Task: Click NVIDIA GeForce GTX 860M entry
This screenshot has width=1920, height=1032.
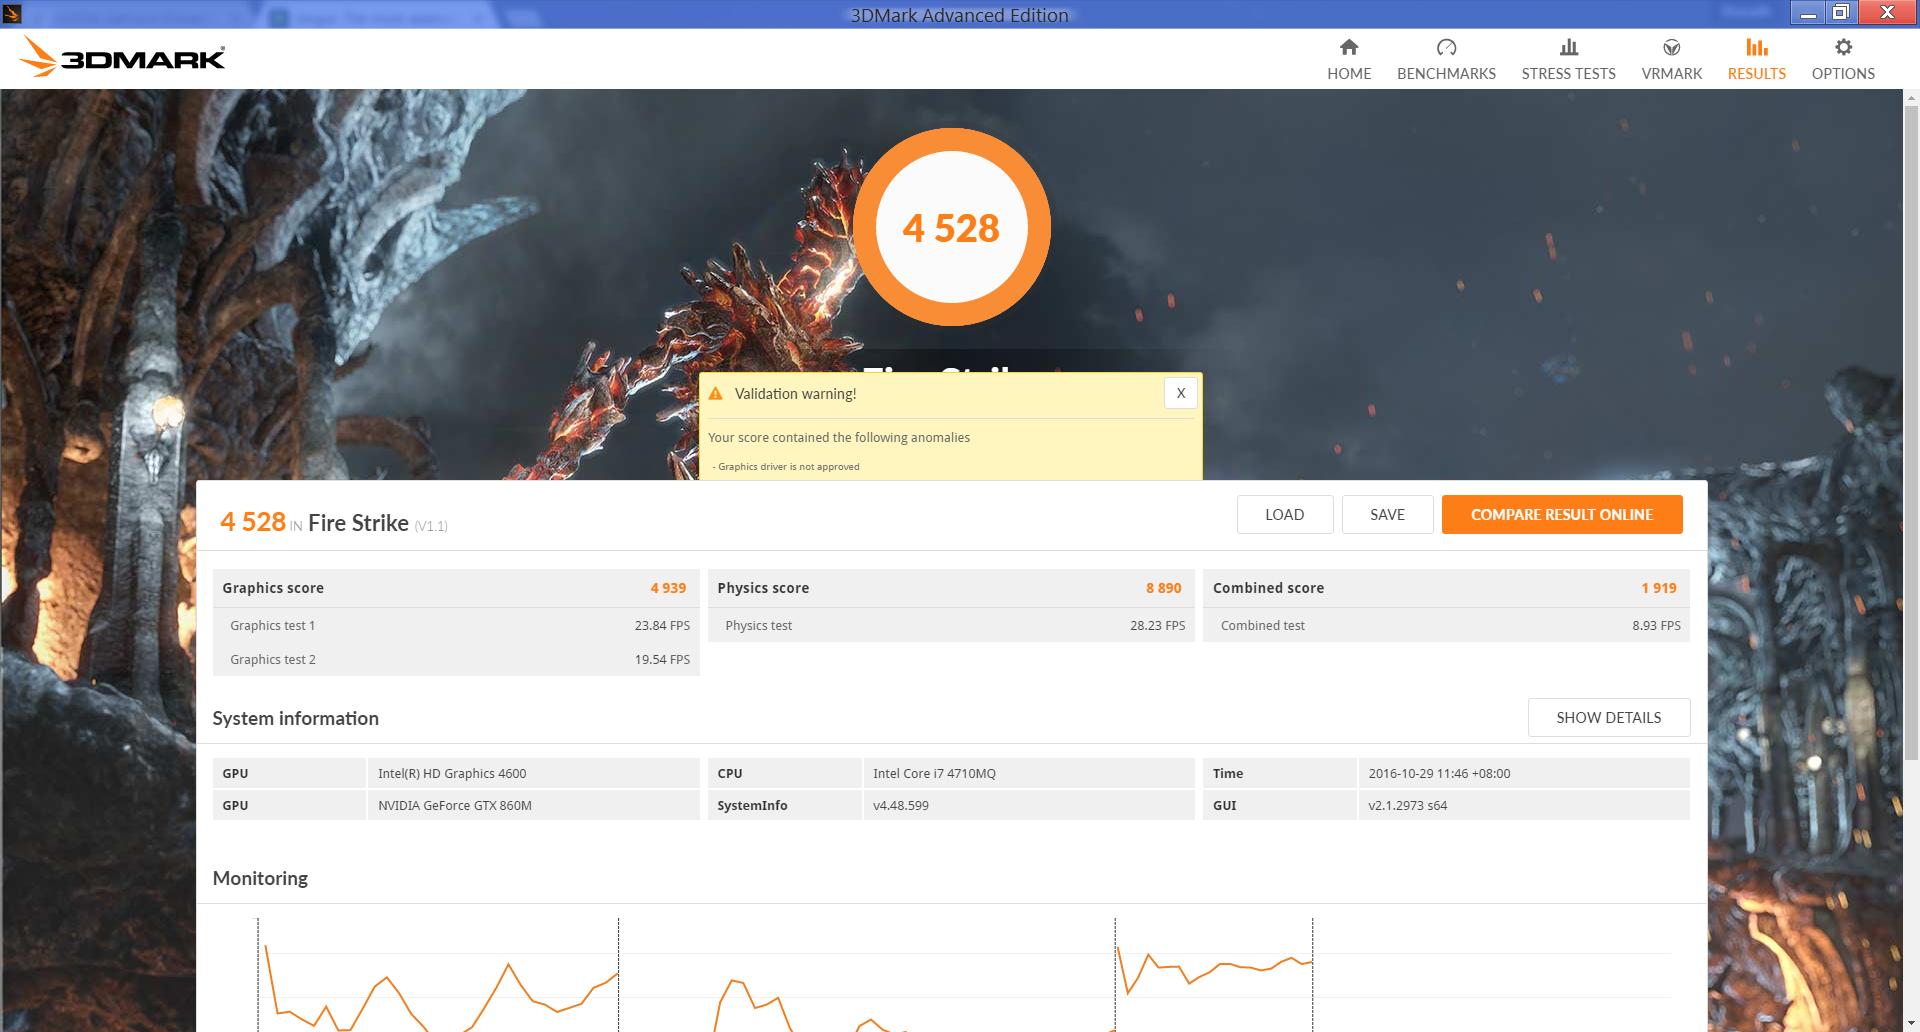Action: pyautogui.click(x=454, y=805)
